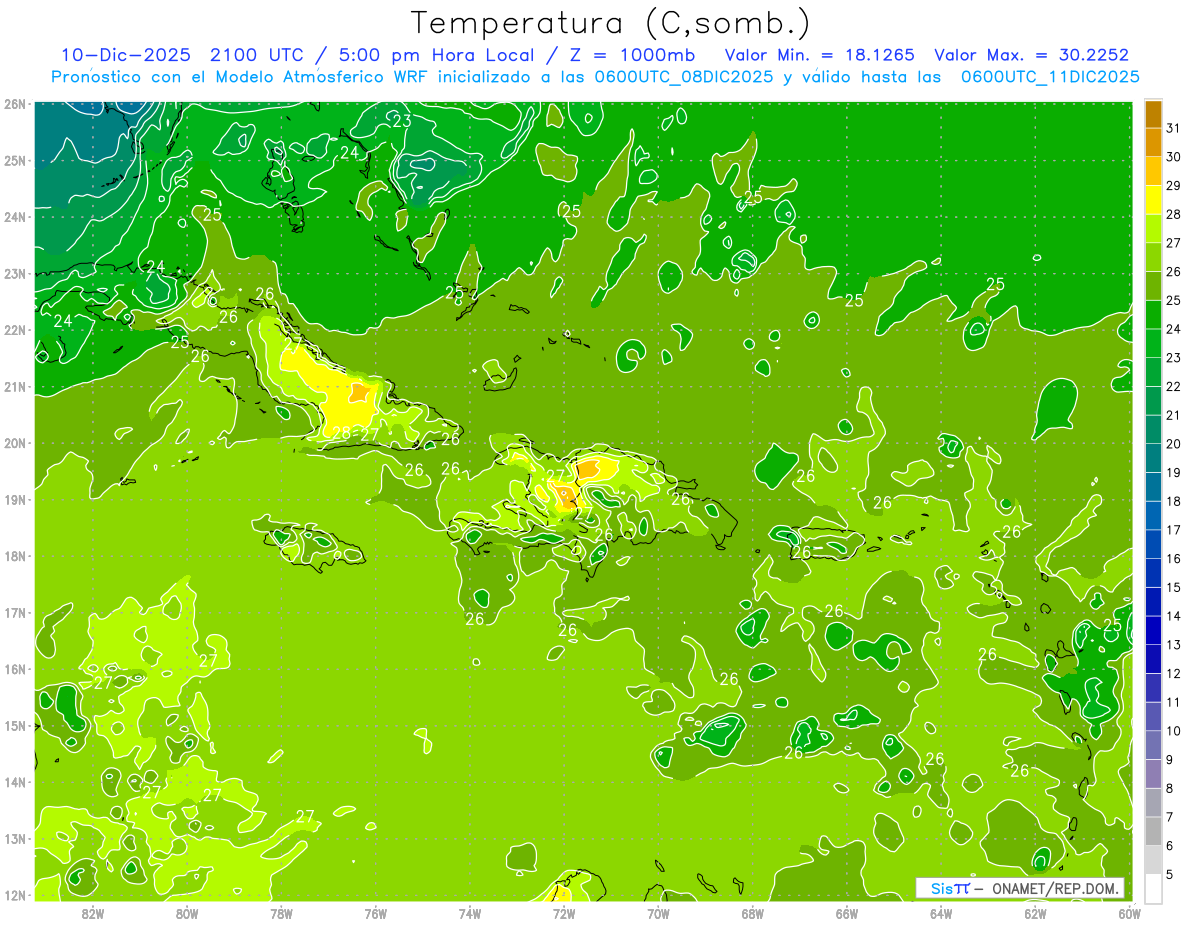Image resolution: width=1200 pixels, height=927 pixels.
Task: Click the 62W longitude axis label
Action: pyautogui.click(x=1035, y=912)
